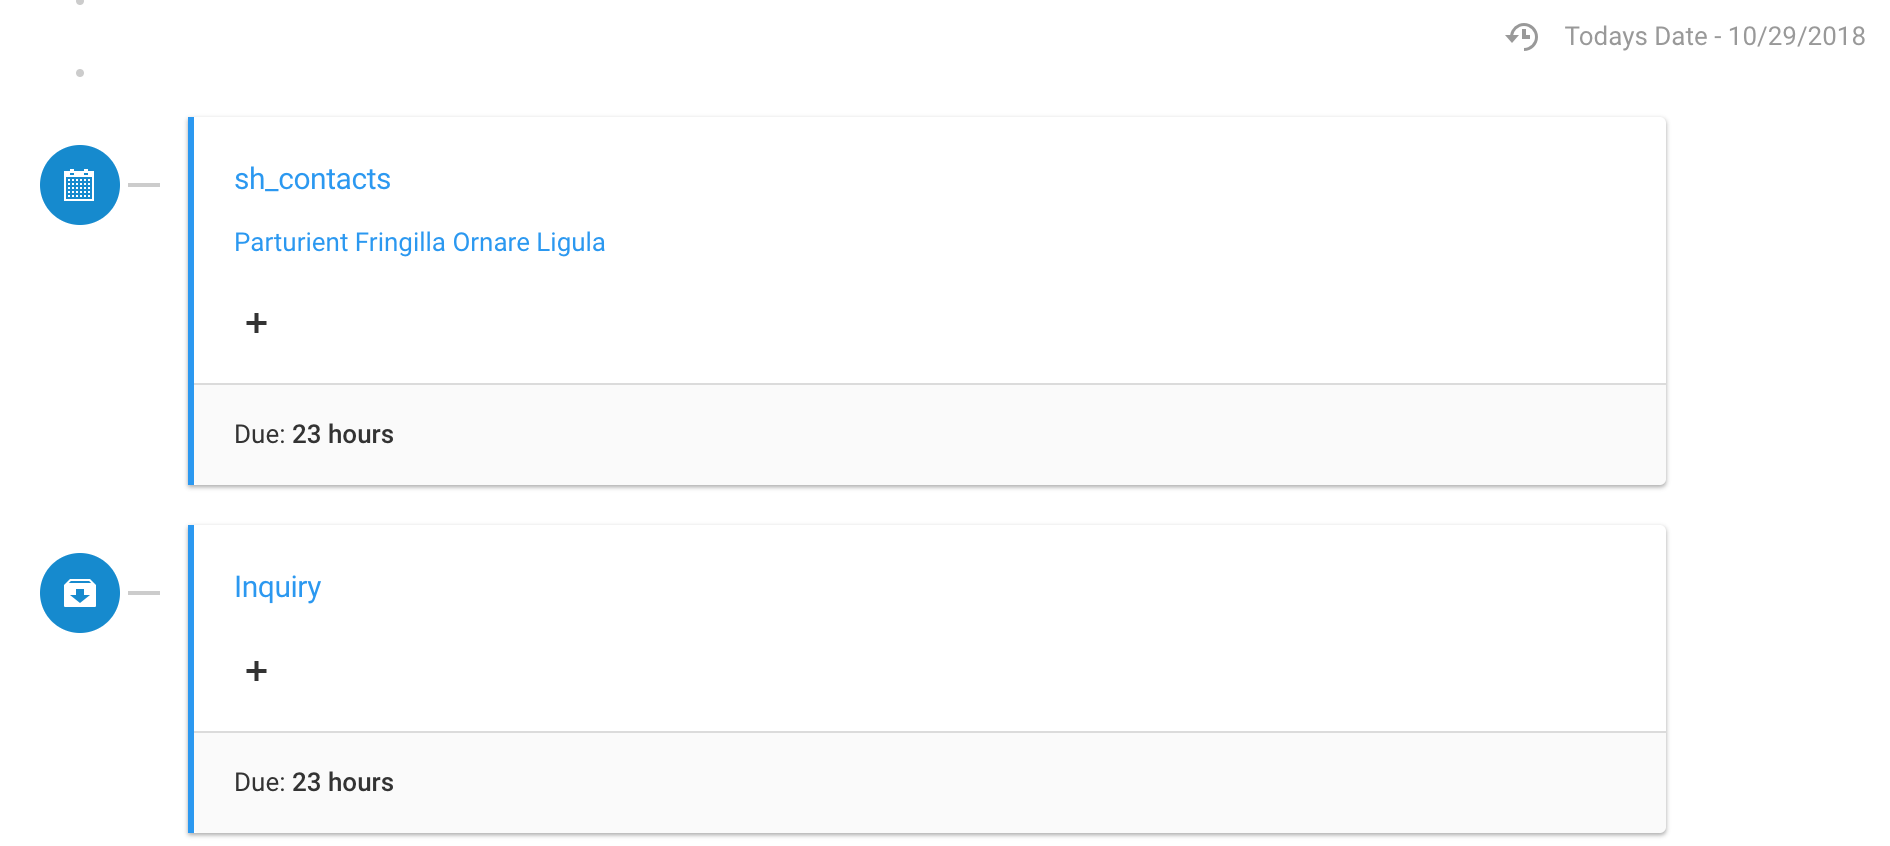Screen dimensions: 1890x846
Task: Click the small gray timeline dot above calendar icon
Action: [80, 73]
